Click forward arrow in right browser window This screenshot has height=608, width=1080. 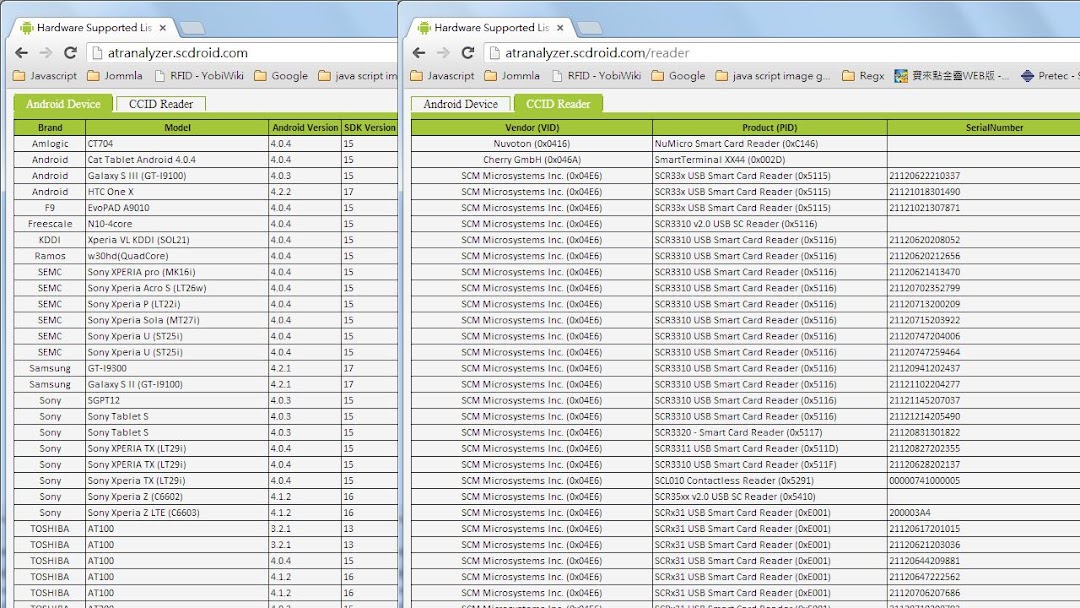443,53
